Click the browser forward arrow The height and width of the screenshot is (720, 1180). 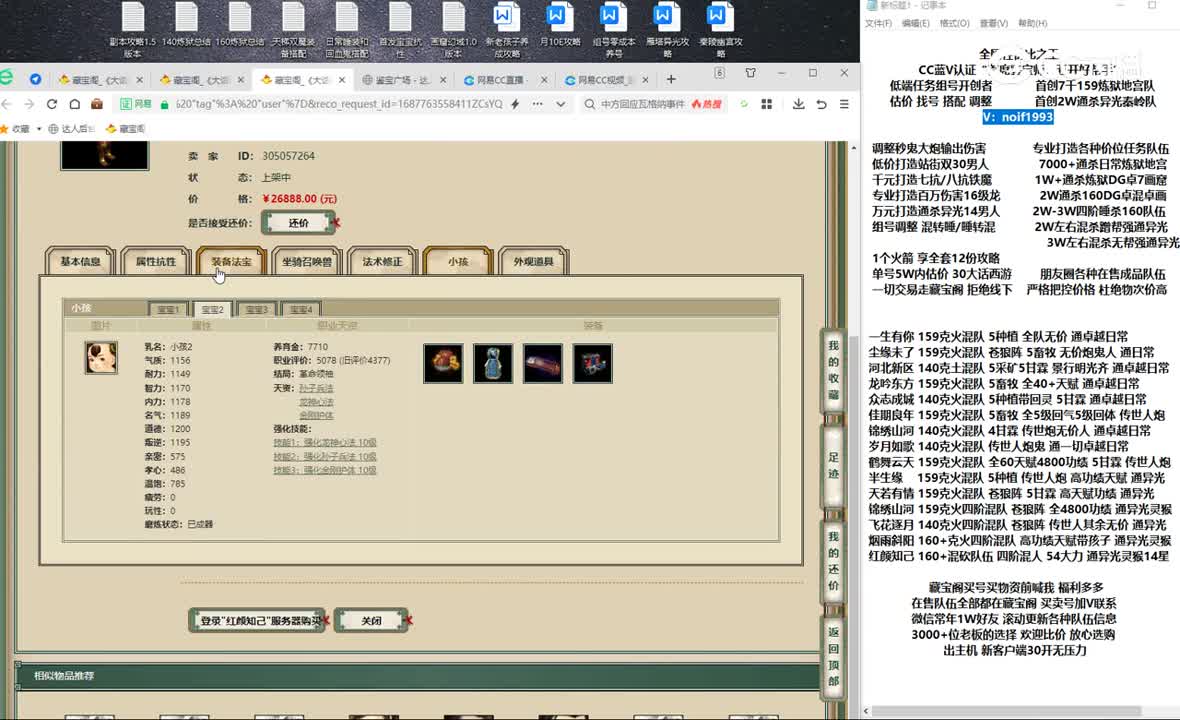click(29, 104)
